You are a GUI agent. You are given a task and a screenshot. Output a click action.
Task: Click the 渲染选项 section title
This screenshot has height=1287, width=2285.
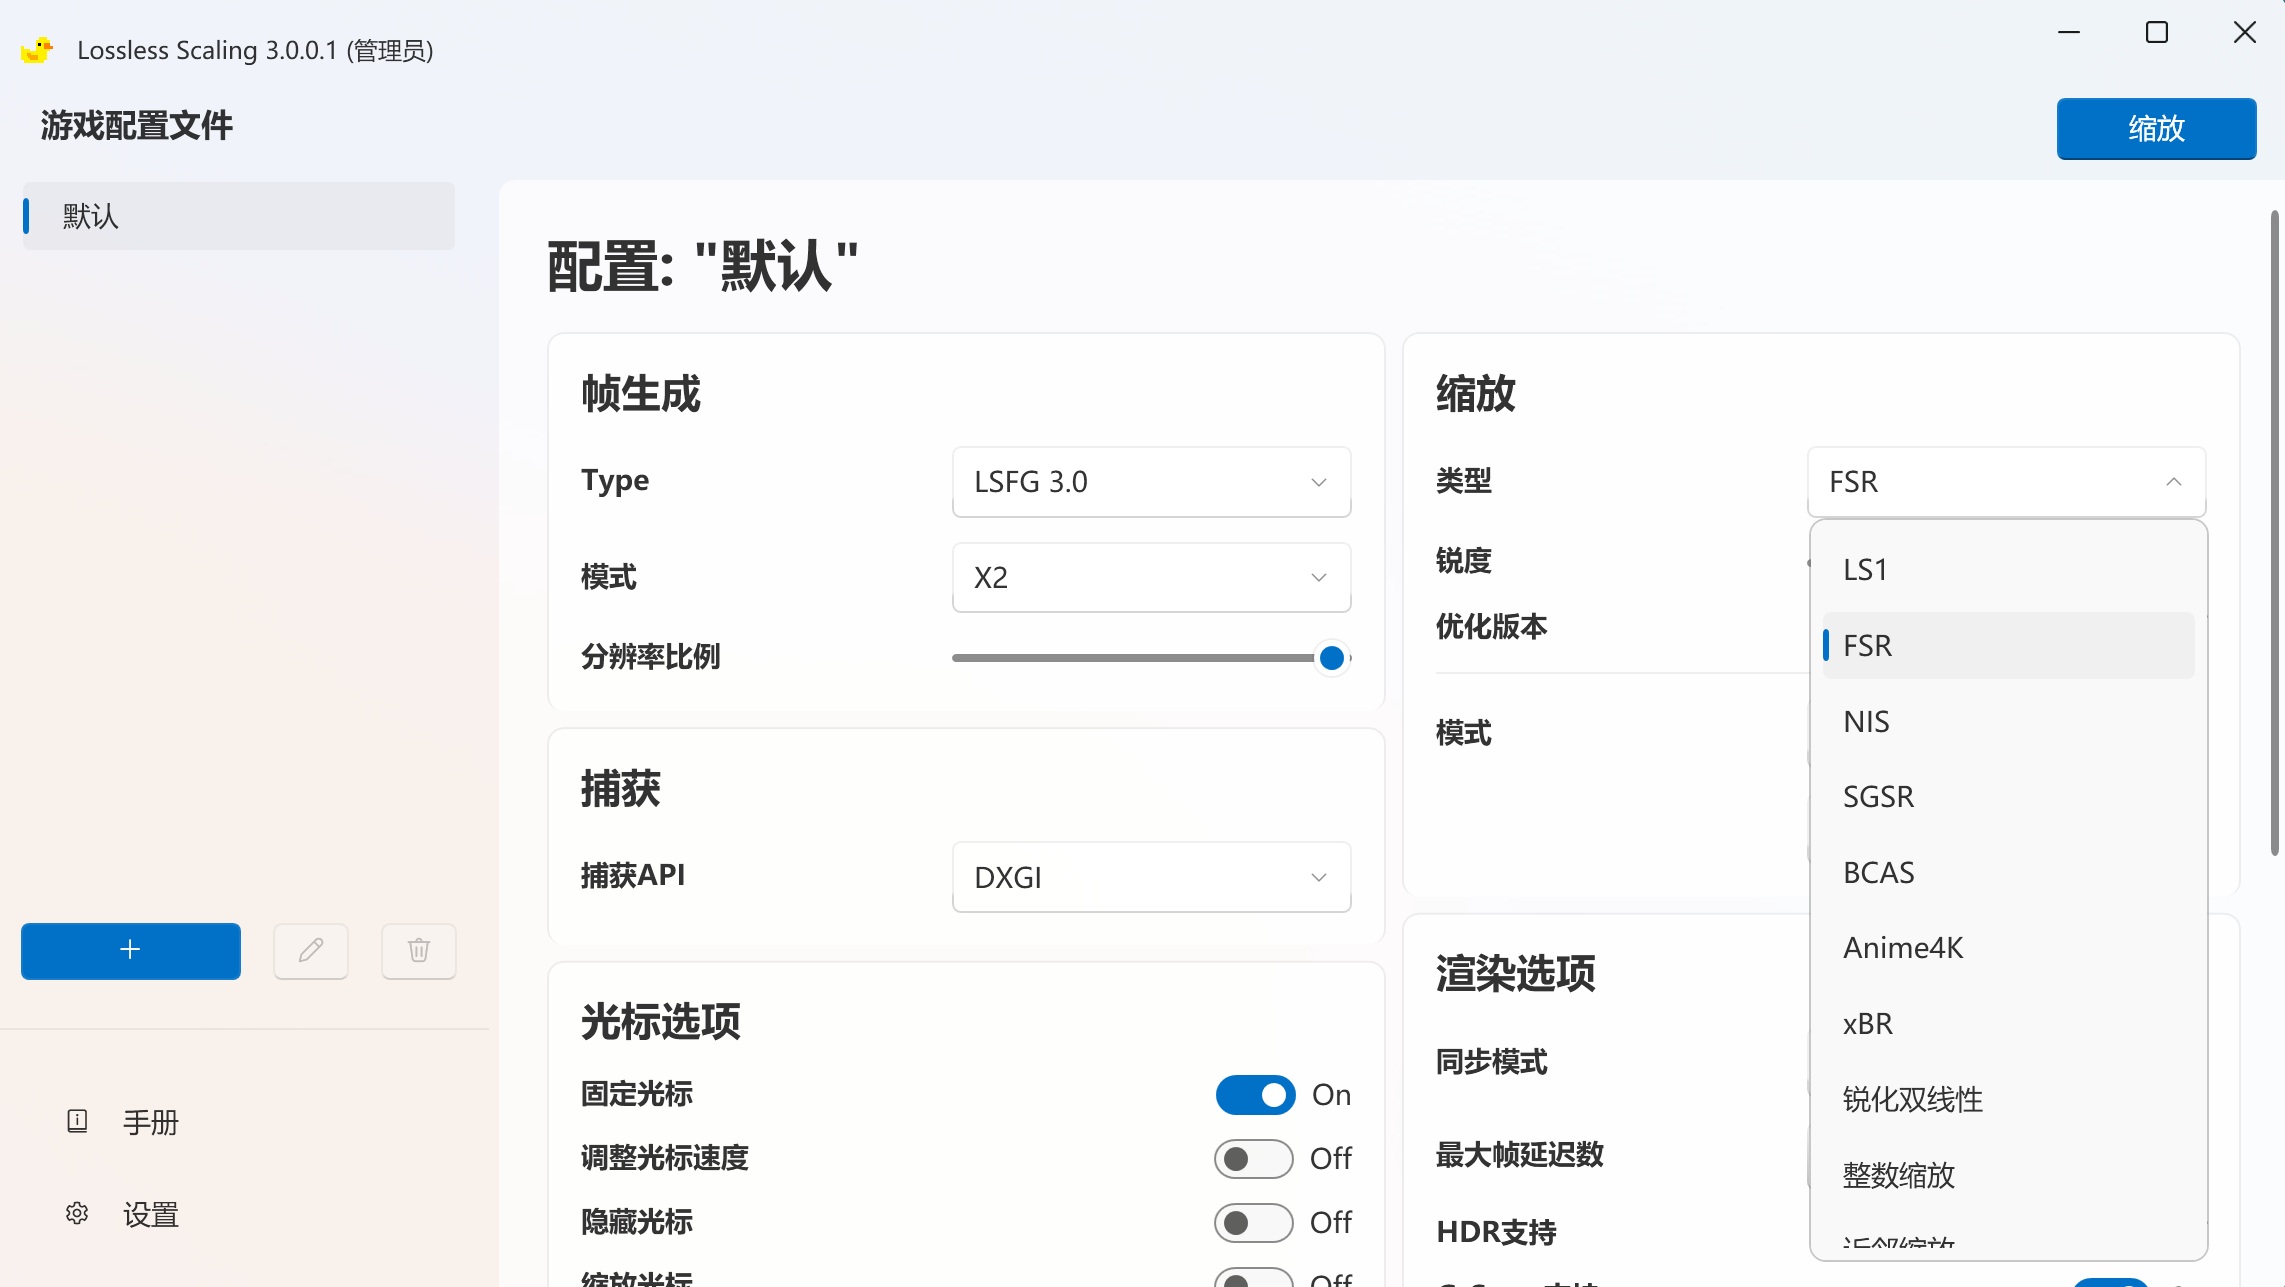[x=1516, y=974]
